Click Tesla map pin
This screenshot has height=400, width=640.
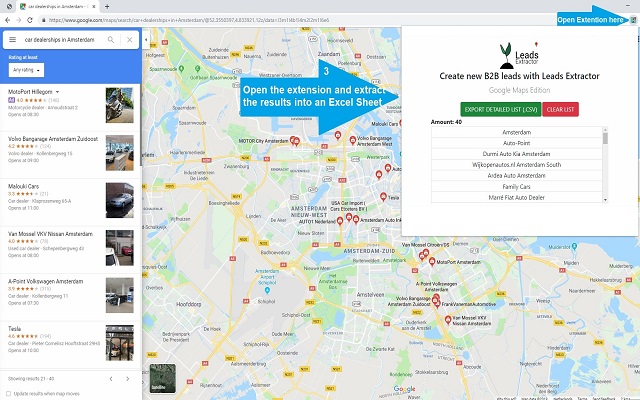(383, 197)
